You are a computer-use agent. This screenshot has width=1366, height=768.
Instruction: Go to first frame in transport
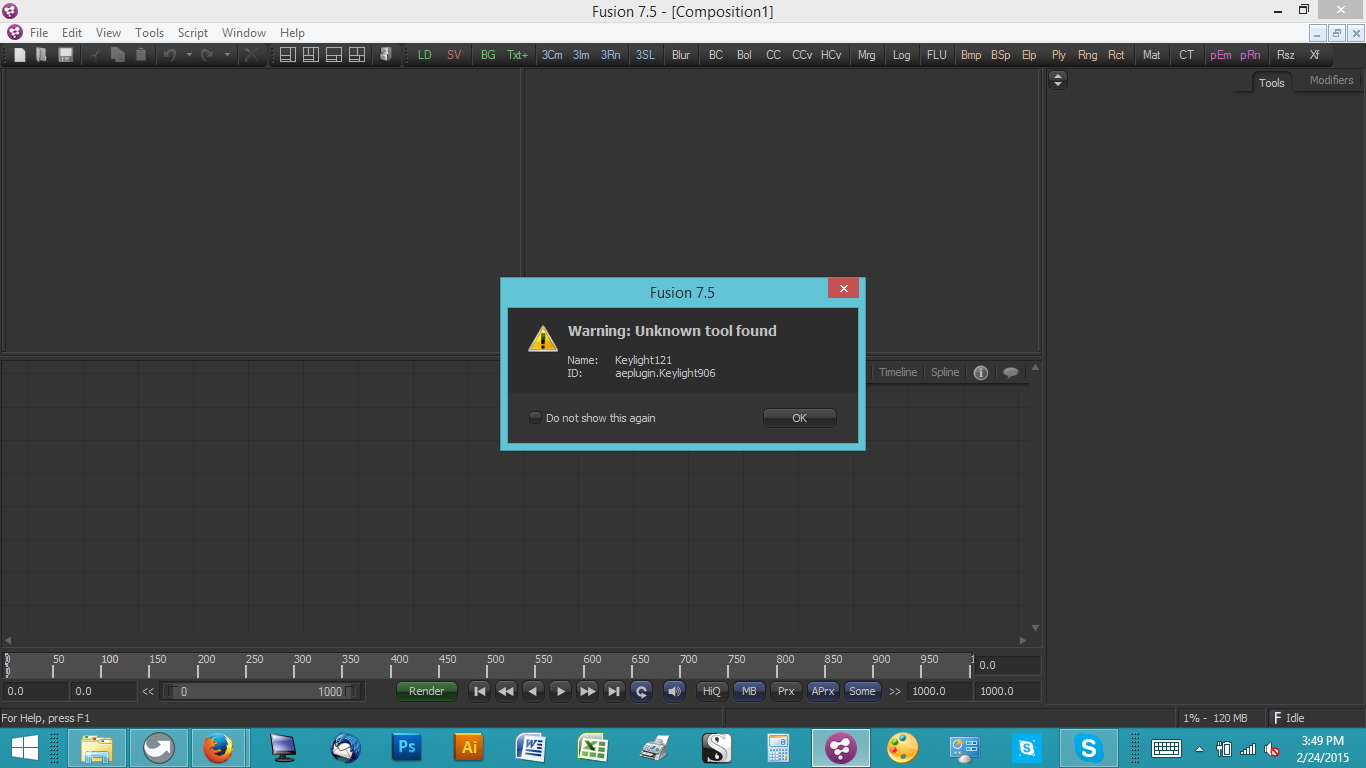pos(480,691)
